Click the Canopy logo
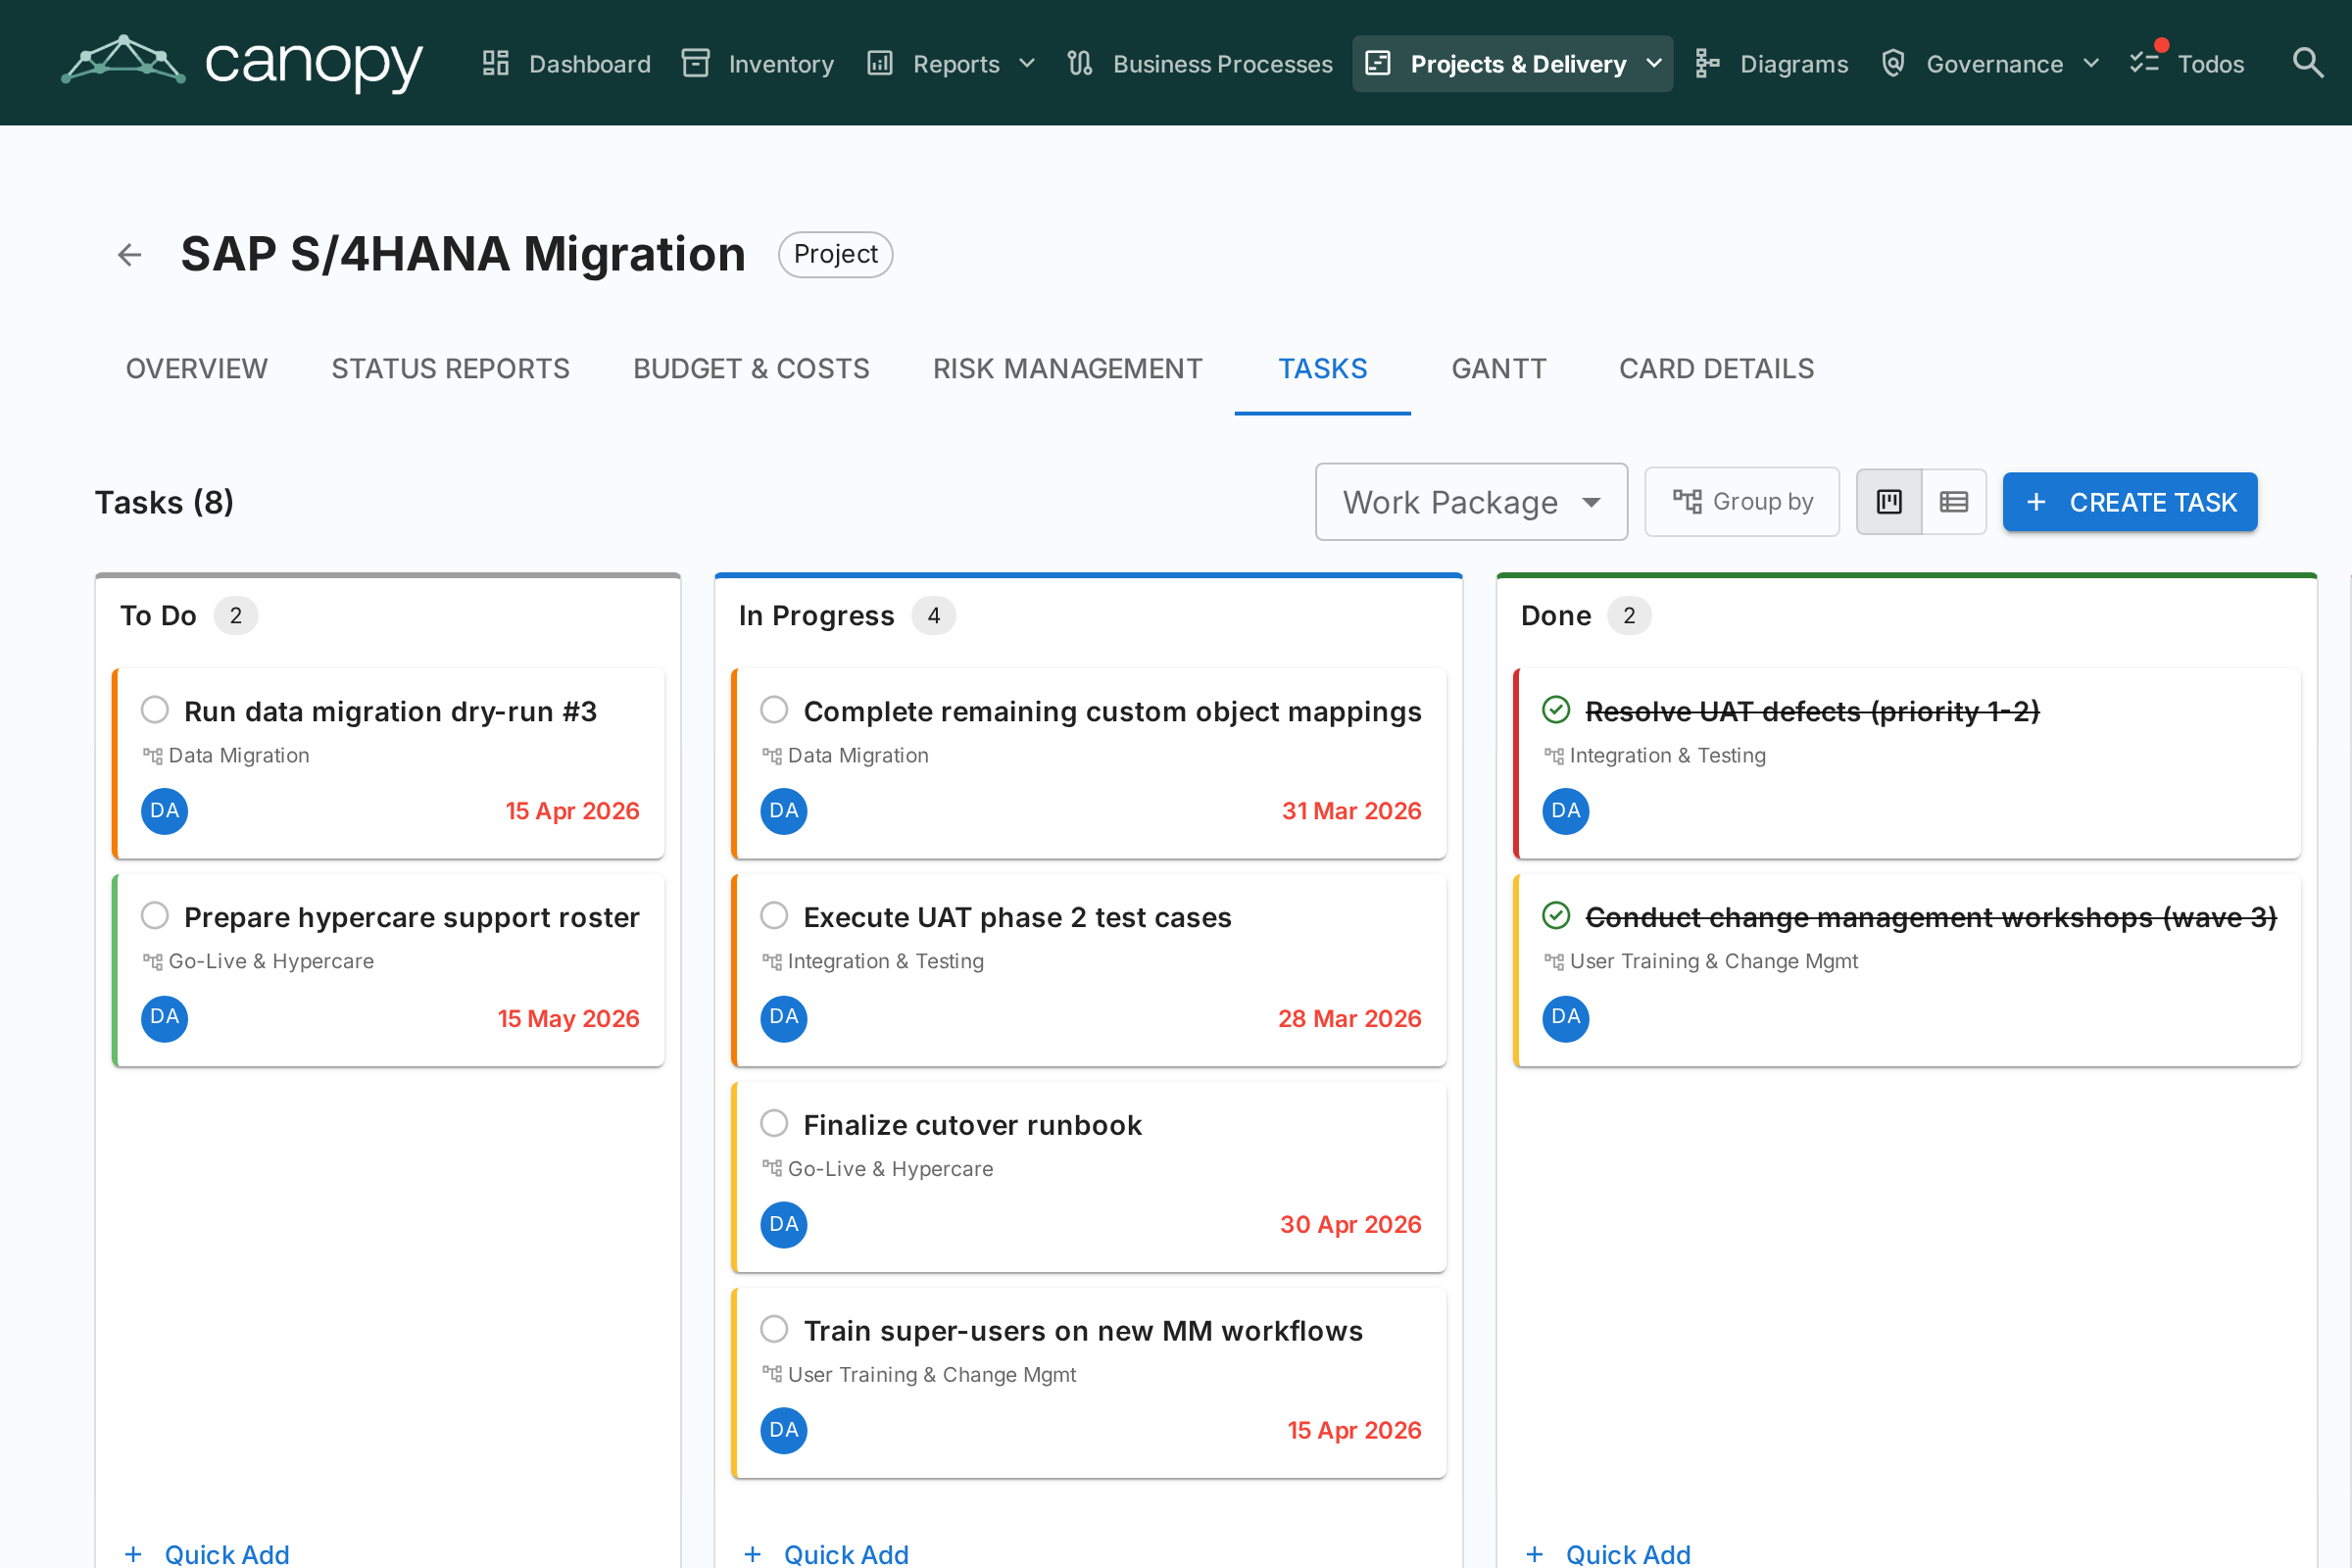The image size is (2352, 1568). tap(242, 62)
